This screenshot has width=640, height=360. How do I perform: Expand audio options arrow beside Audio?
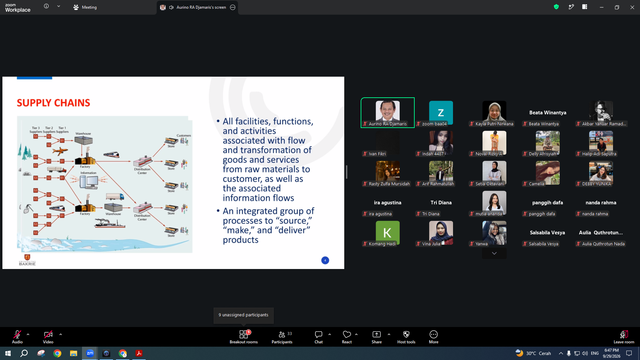point(28,334)
